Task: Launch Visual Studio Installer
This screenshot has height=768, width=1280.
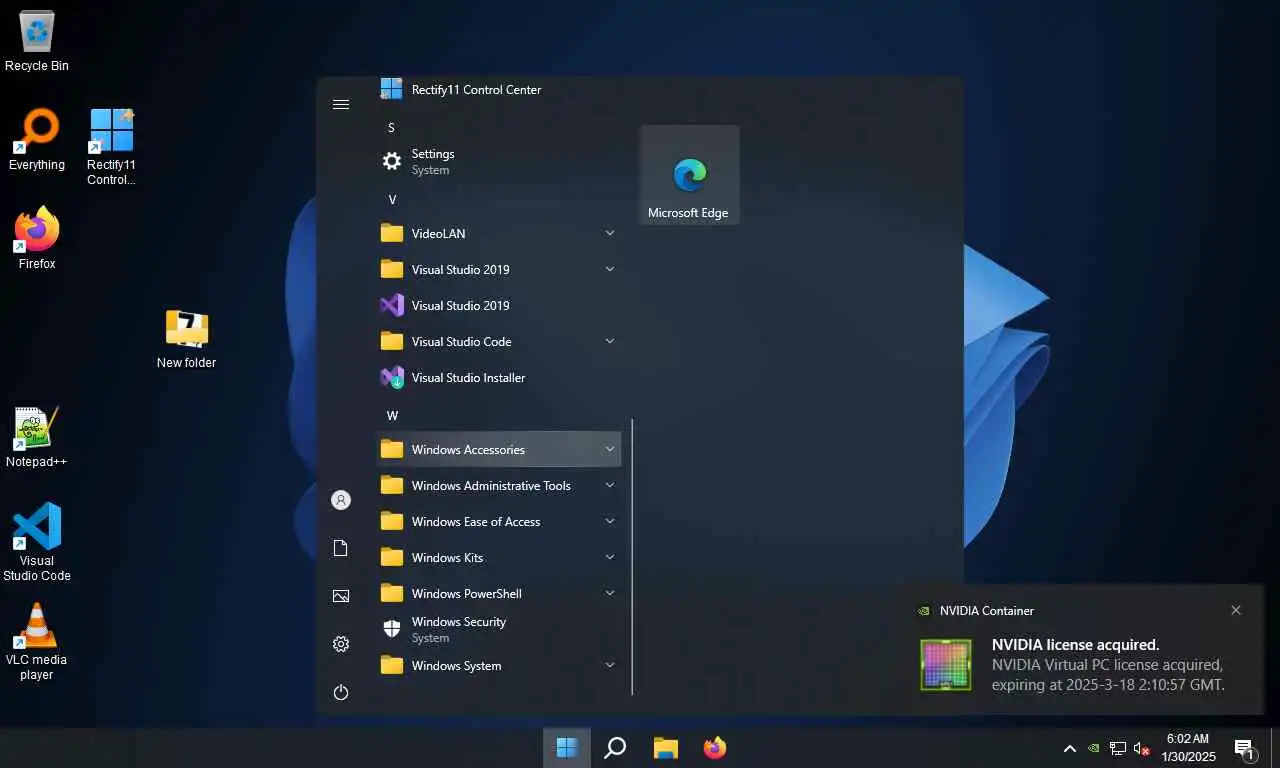Action: pyautogui.click(x=498, y=377)
